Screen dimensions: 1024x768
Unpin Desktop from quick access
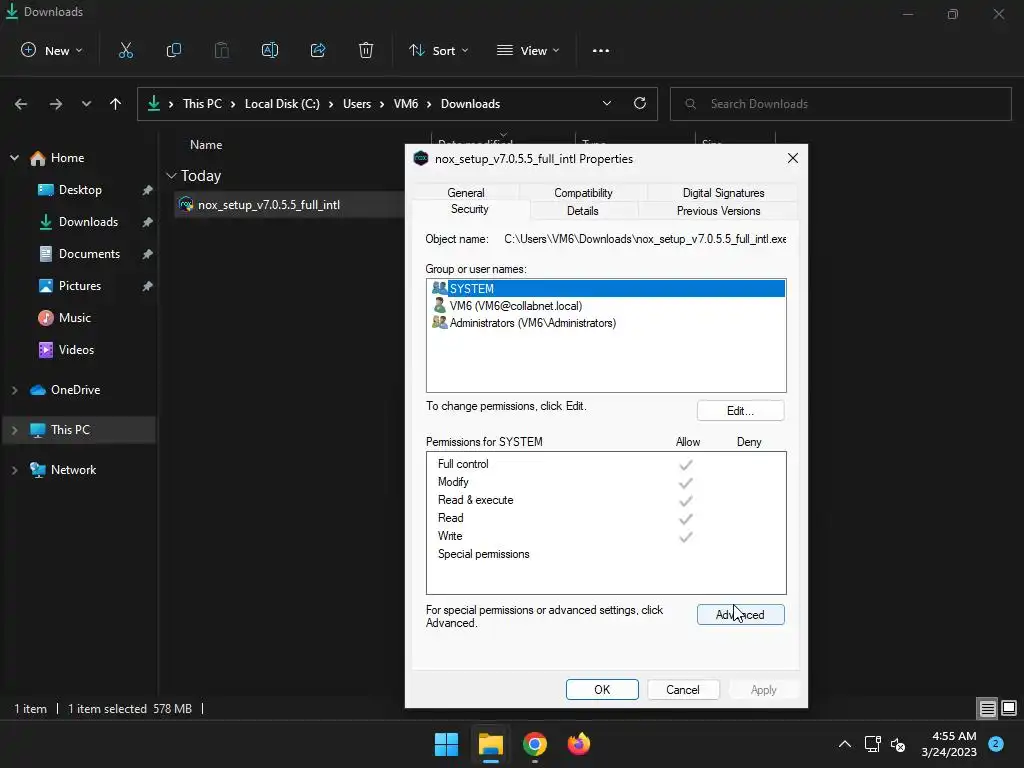148,190
